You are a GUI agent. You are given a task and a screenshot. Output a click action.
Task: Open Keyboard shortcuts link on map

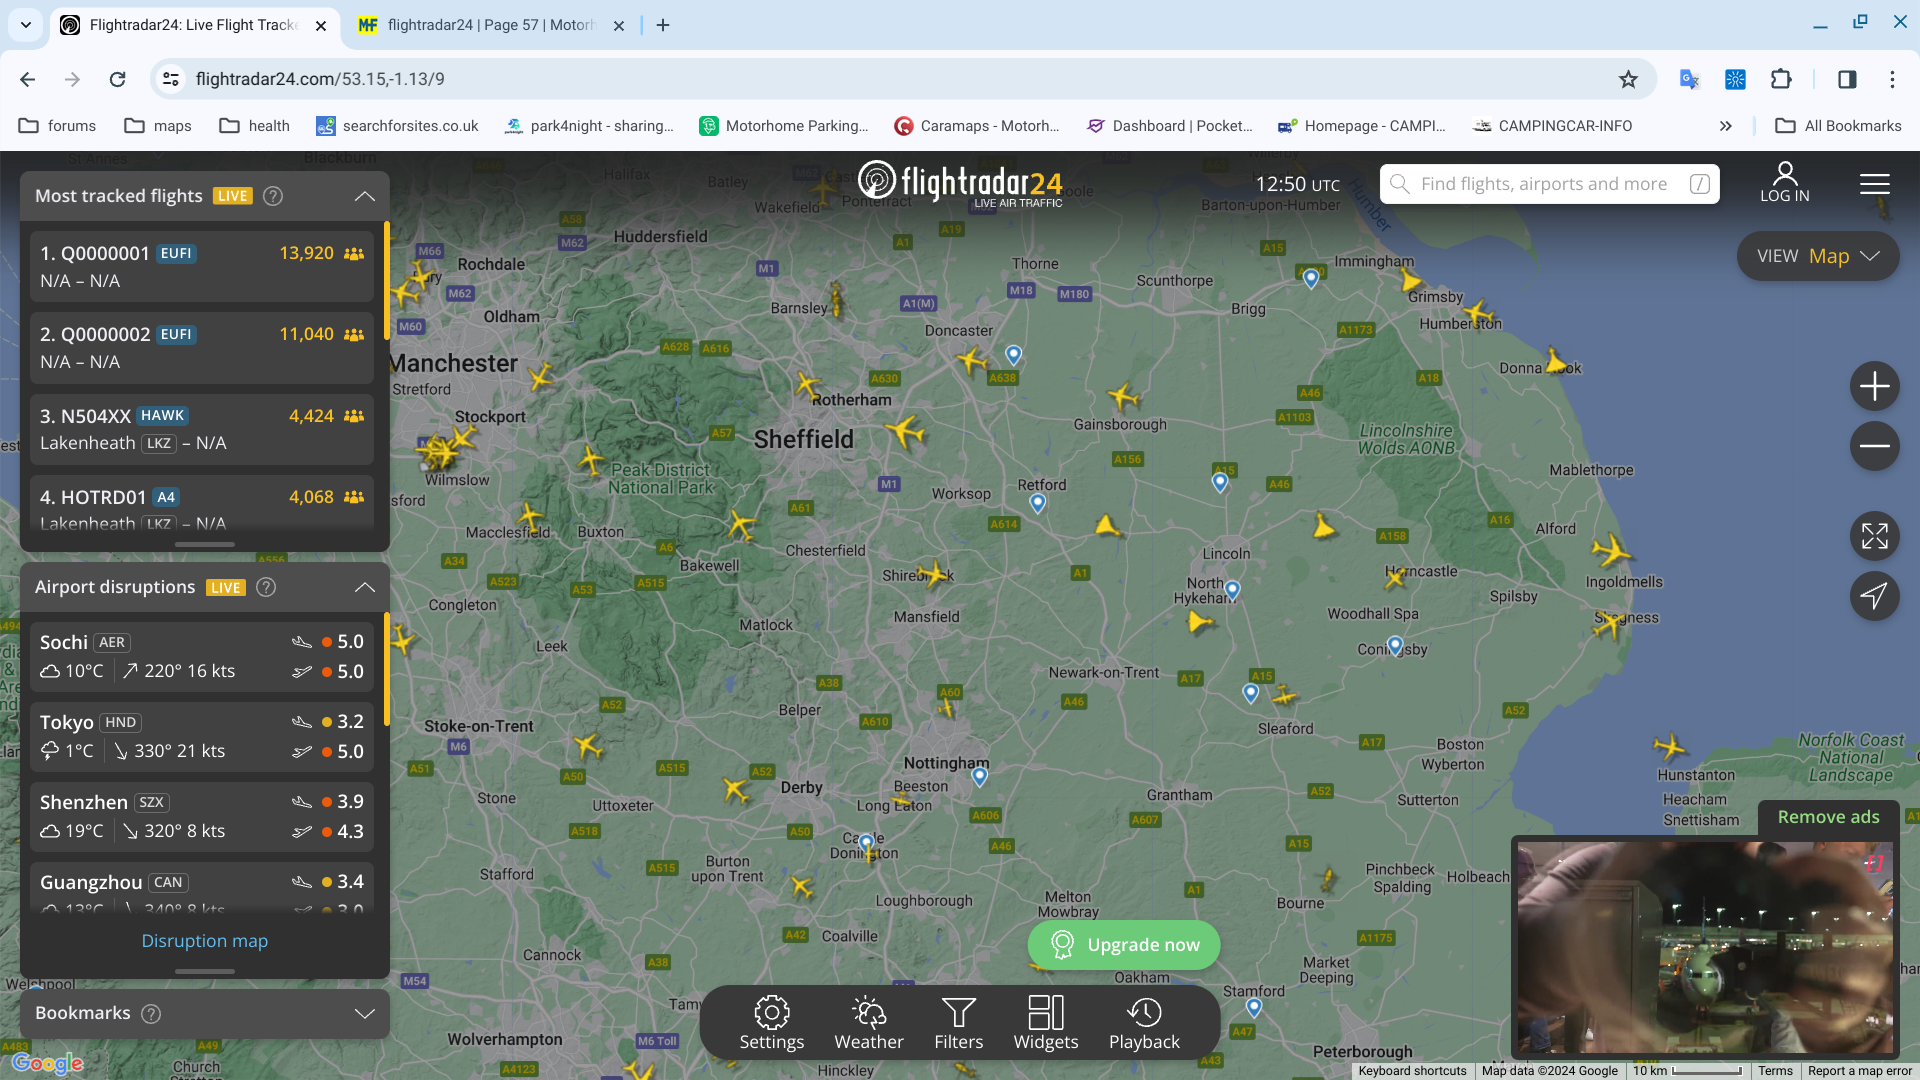(1412, 1071)
